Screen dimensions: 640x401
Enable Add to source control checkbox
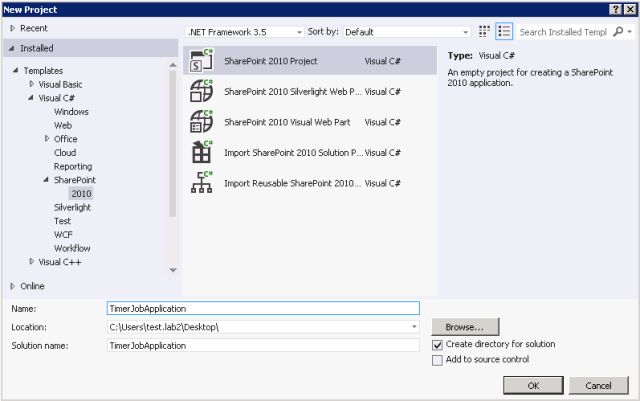click(x=437, y=360)
